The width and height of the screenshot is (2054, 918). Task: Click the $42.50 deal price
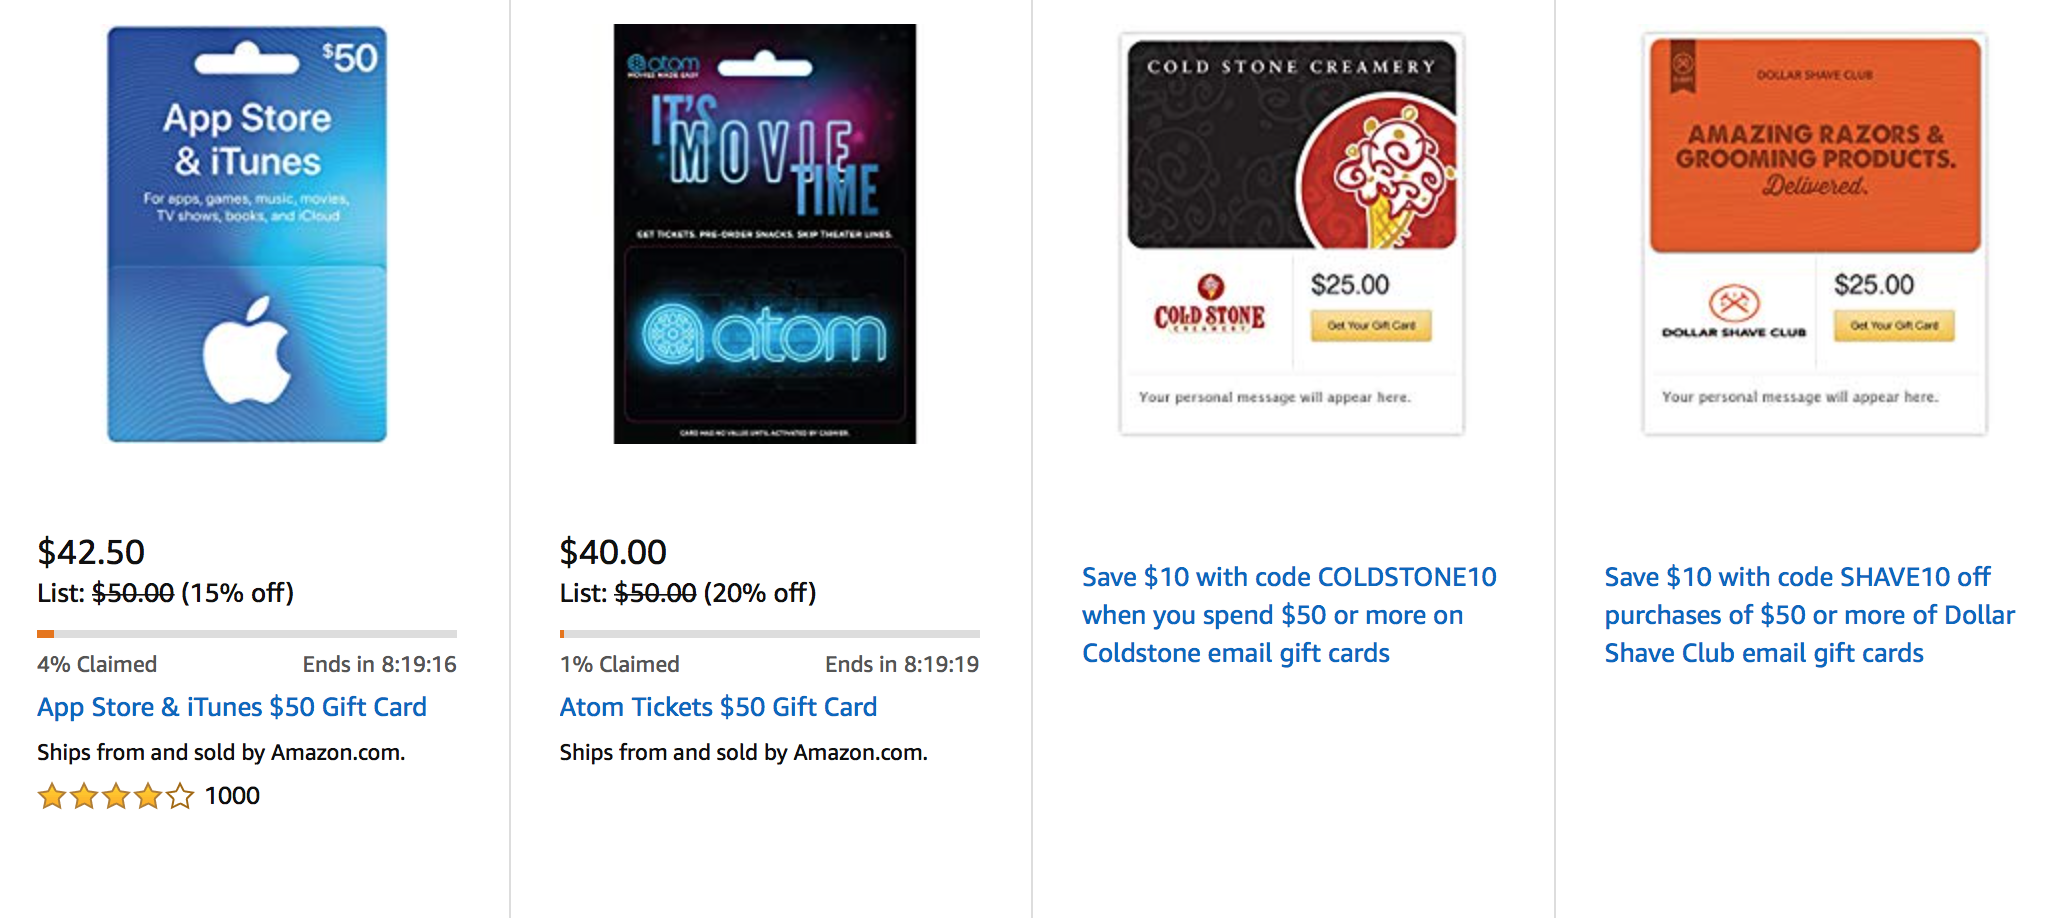91,552
